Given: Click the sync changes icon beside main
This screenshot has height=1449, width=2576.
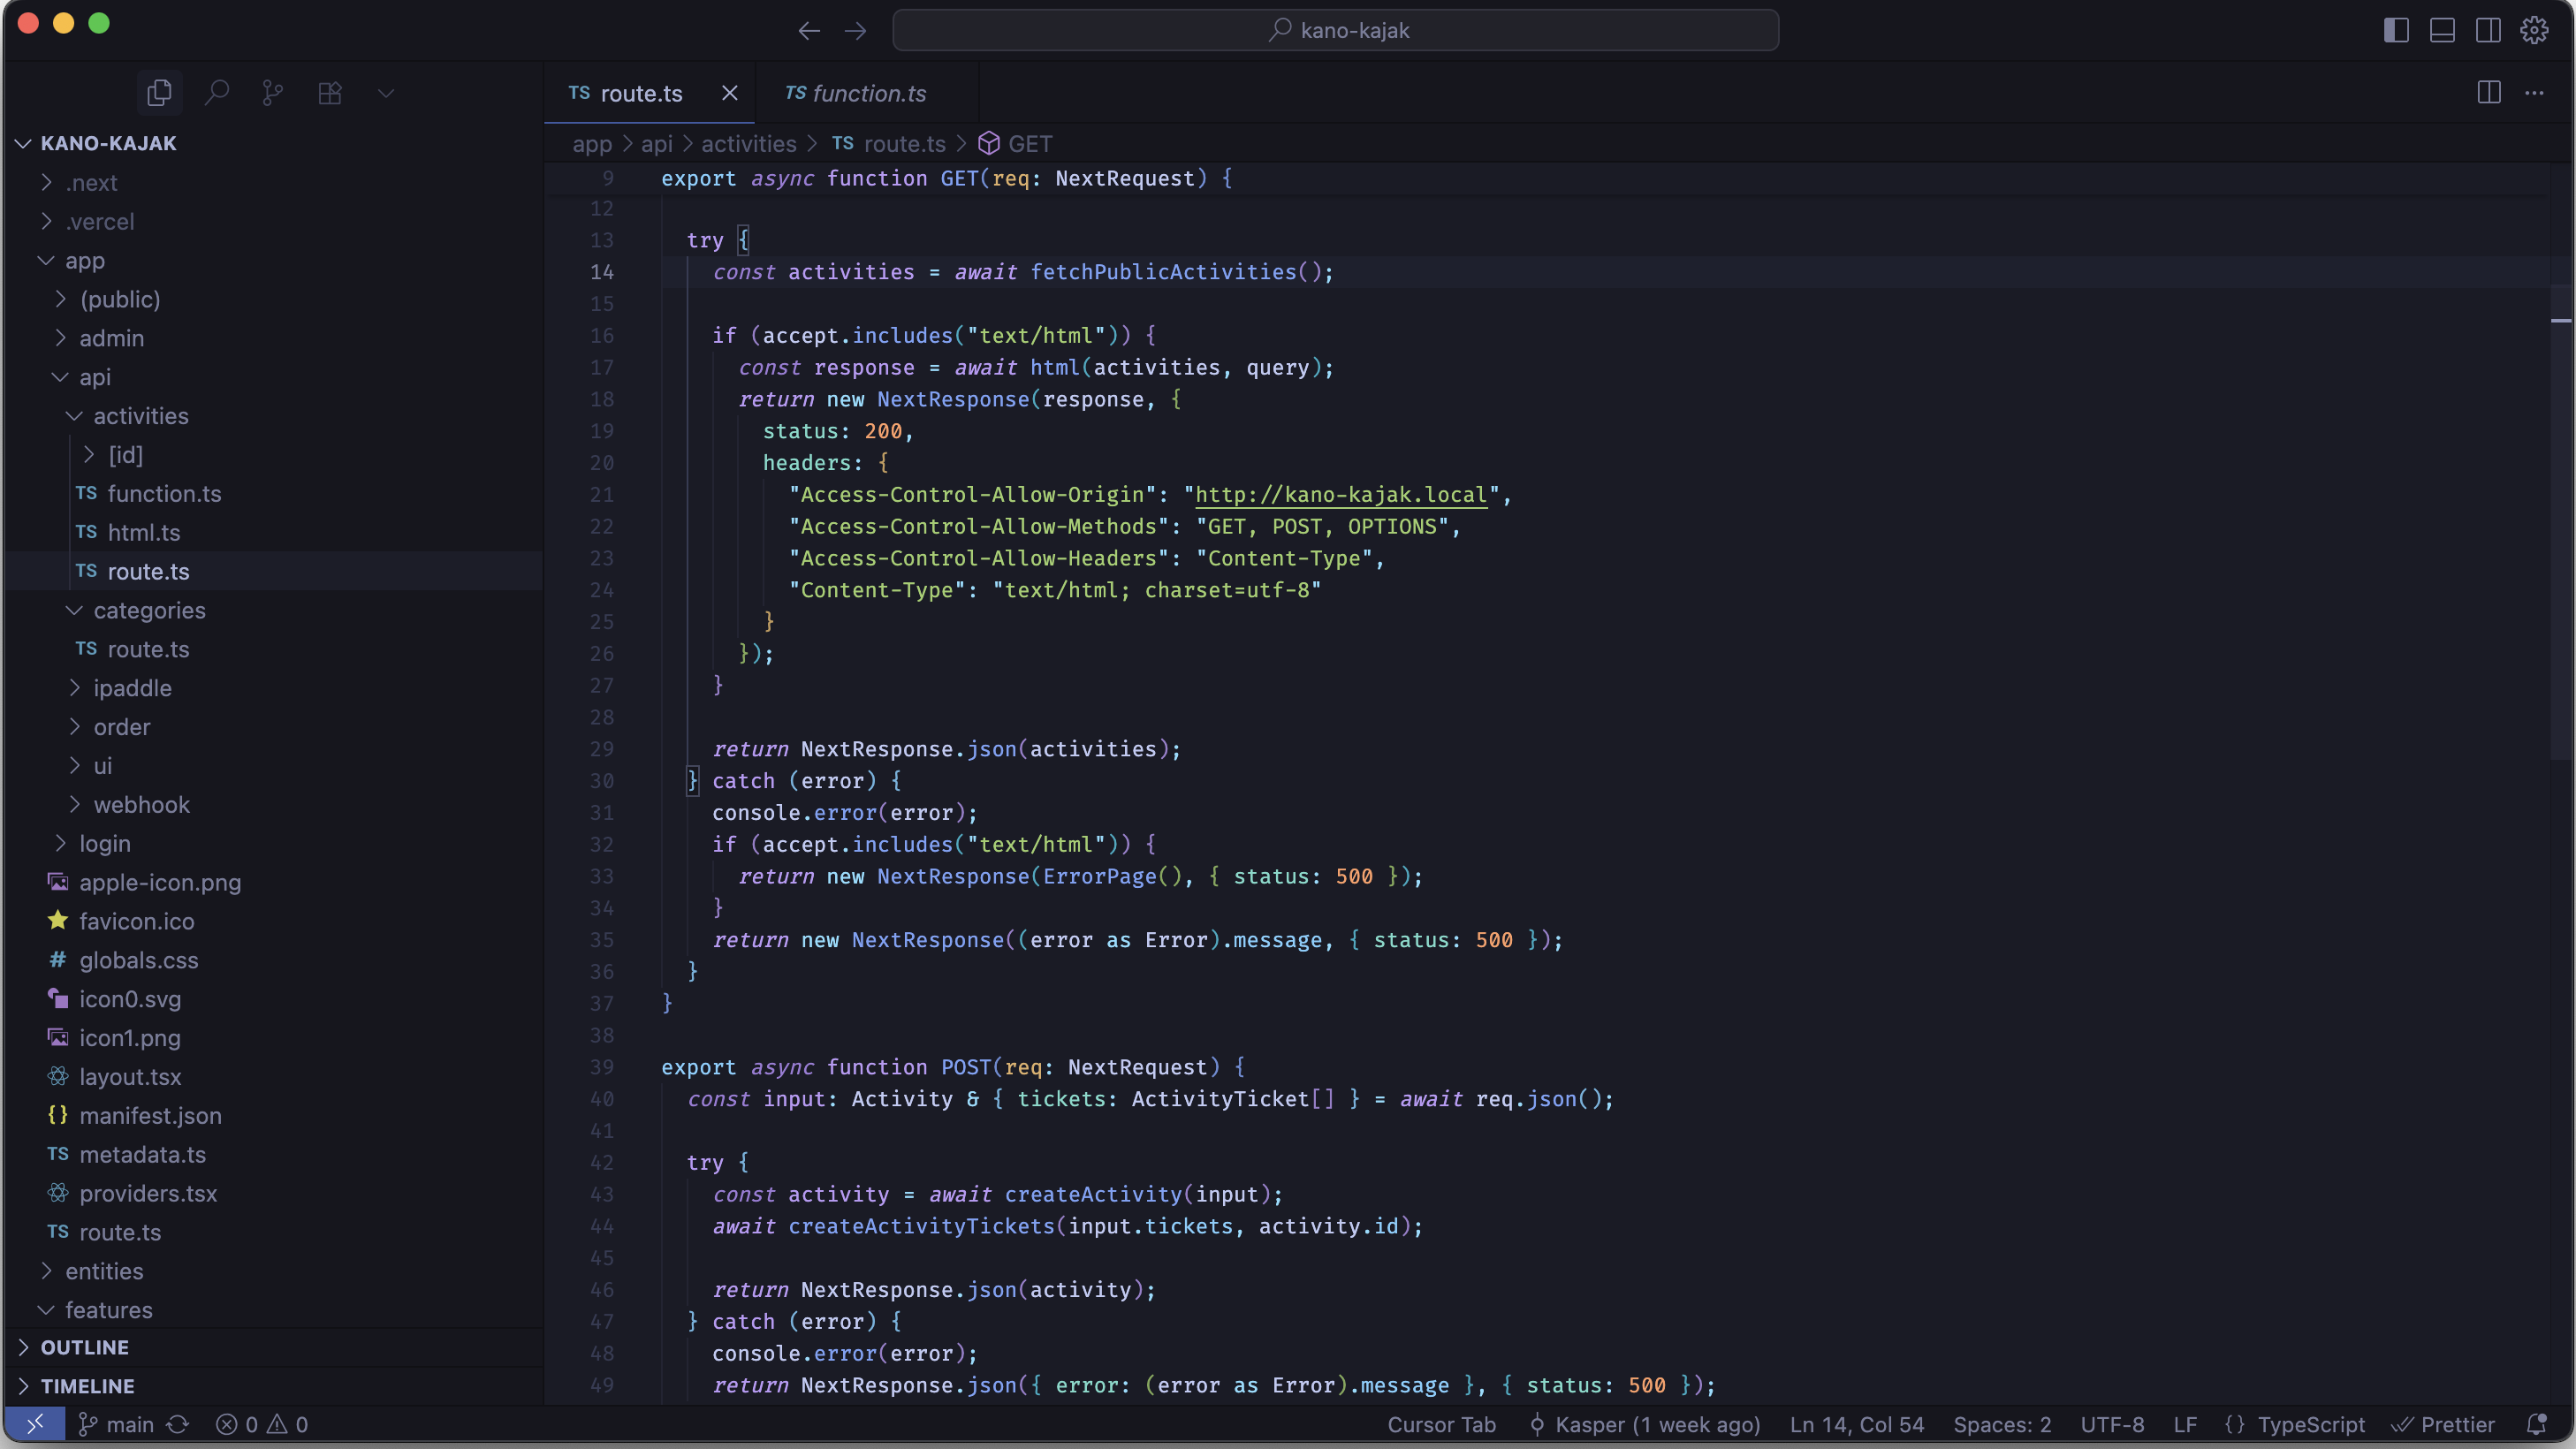Looking at the screenshot, I should pyautogui.click(x=178, y=1424).
